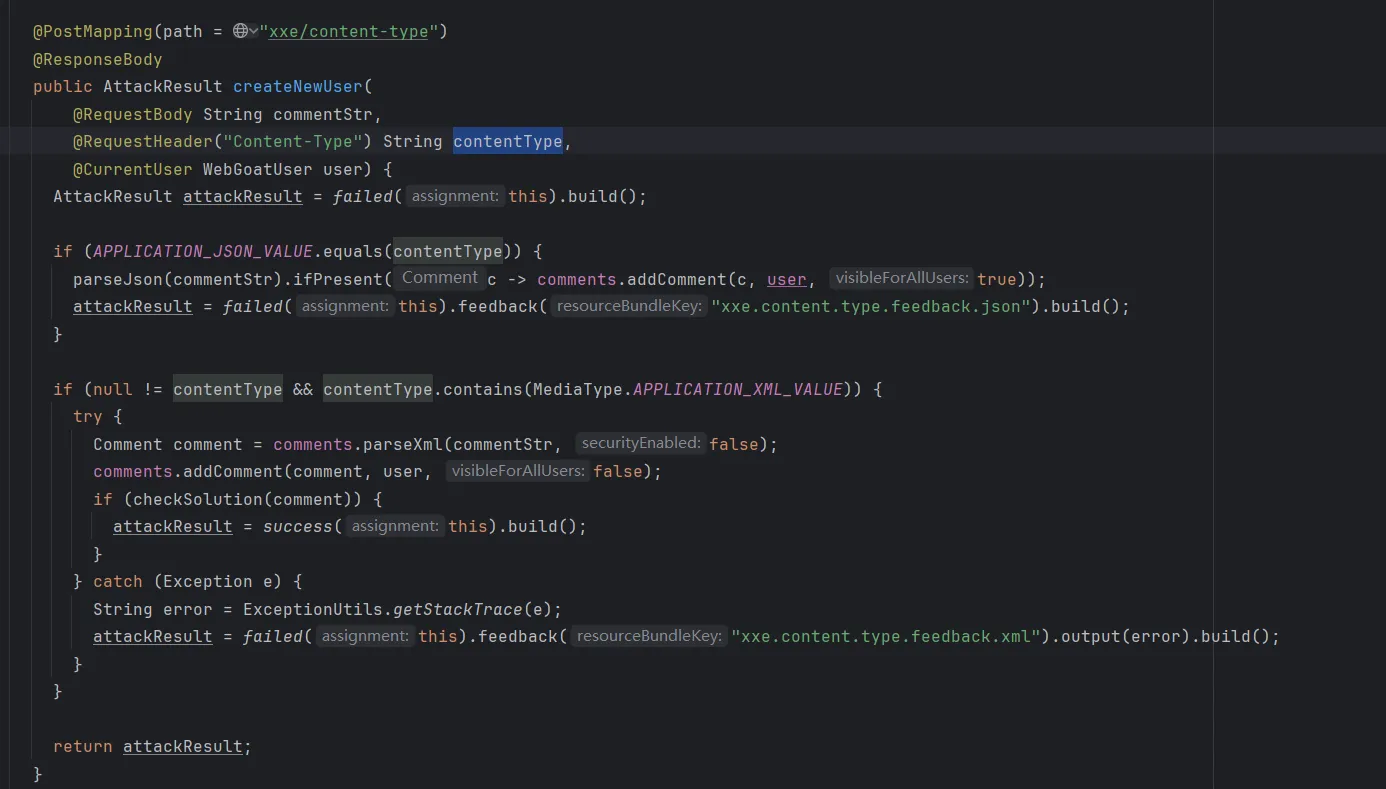This screenshot has height=789, width=1386.
Task: Place cursor on the try keyword
Action: pyautogui.click(x=88, y=416)
